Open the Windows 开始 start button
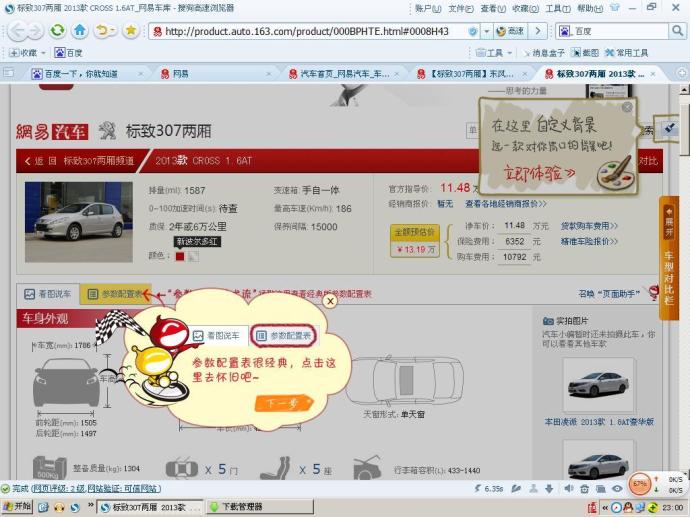 pos(17,507)
